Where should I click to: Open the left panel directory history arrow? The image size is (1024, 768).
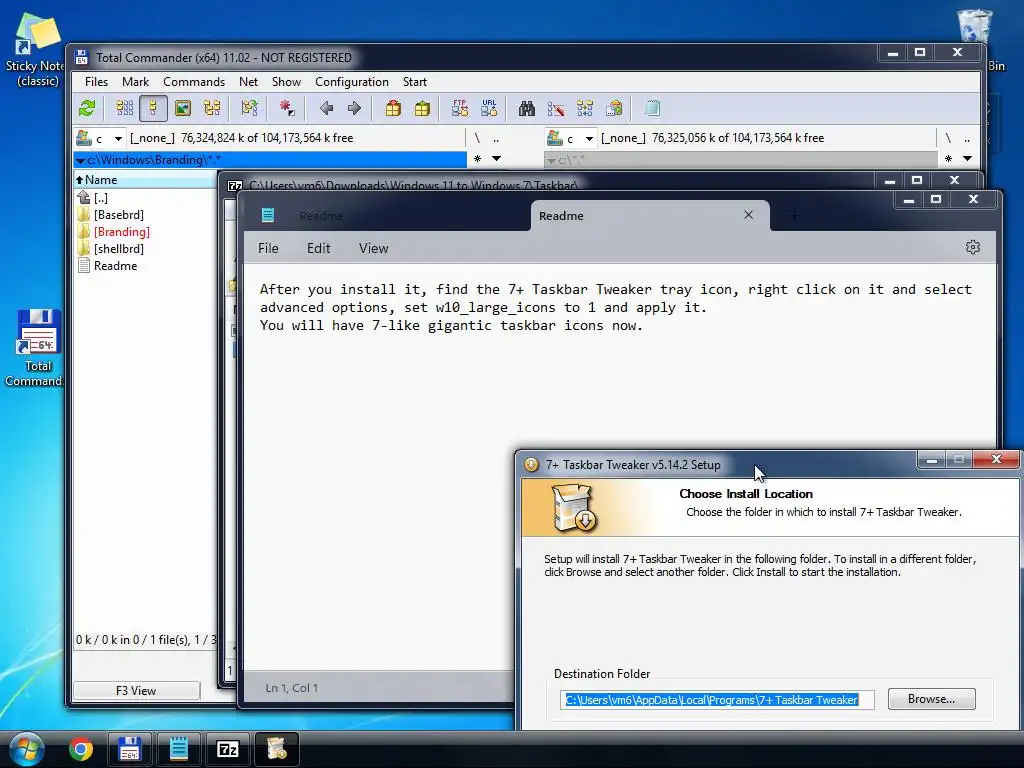496,159
